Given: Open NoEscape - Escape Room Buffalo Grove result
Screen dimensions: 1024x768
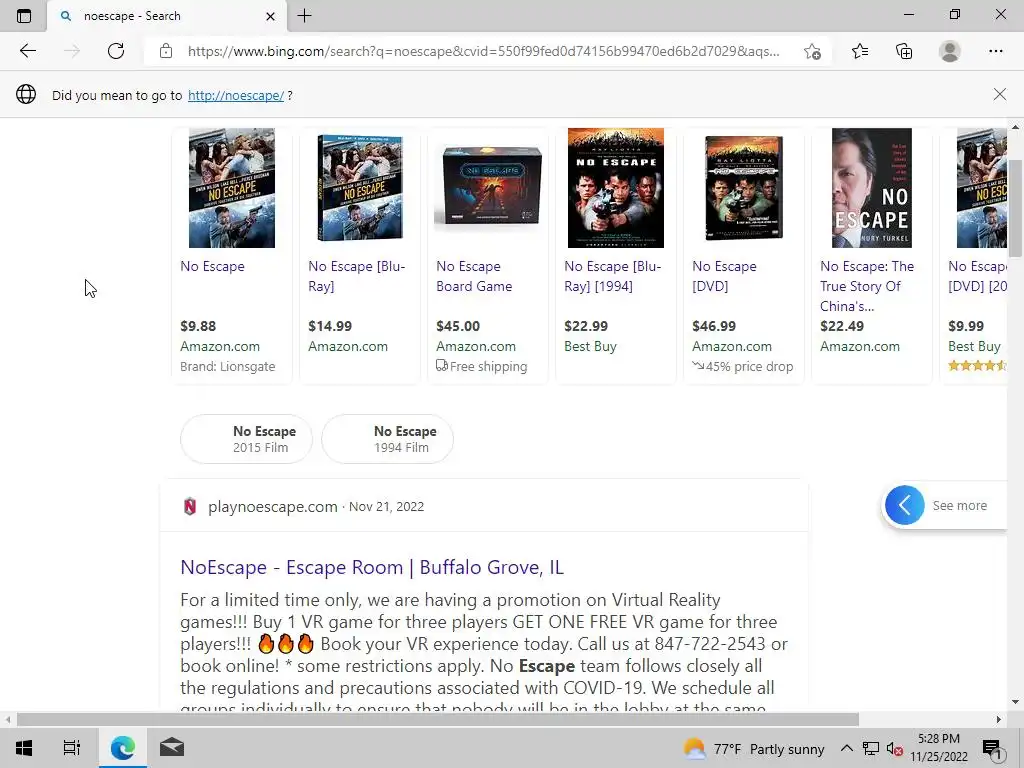Looking at the screenshot, I should pos(372,567).
